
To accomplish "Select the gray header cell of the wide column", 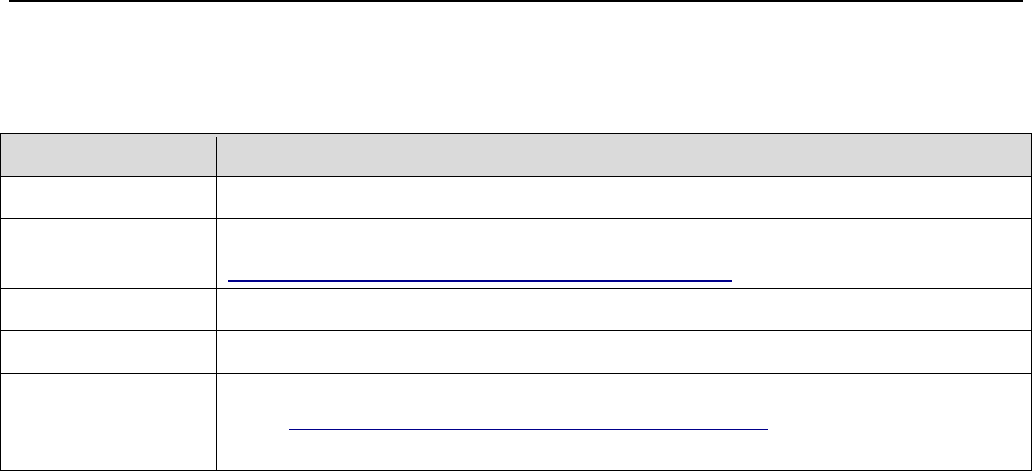I will pos(623,156).
